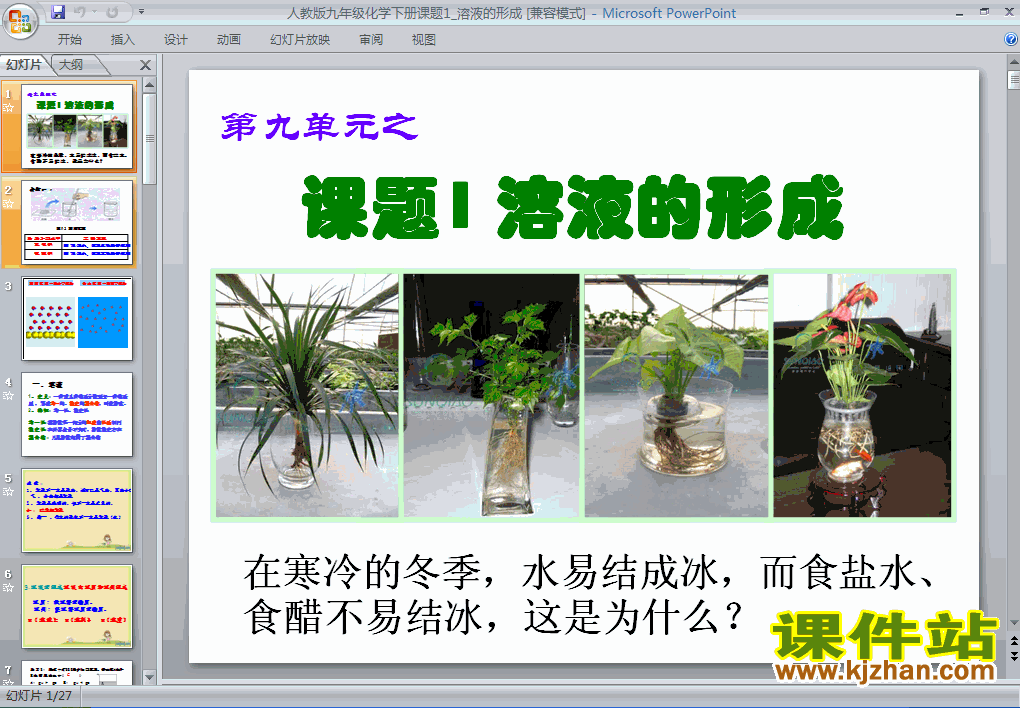This screenshot has width=1020, height=708.
Task: Click animation star icon under slide 2
Action: (8, 204)
